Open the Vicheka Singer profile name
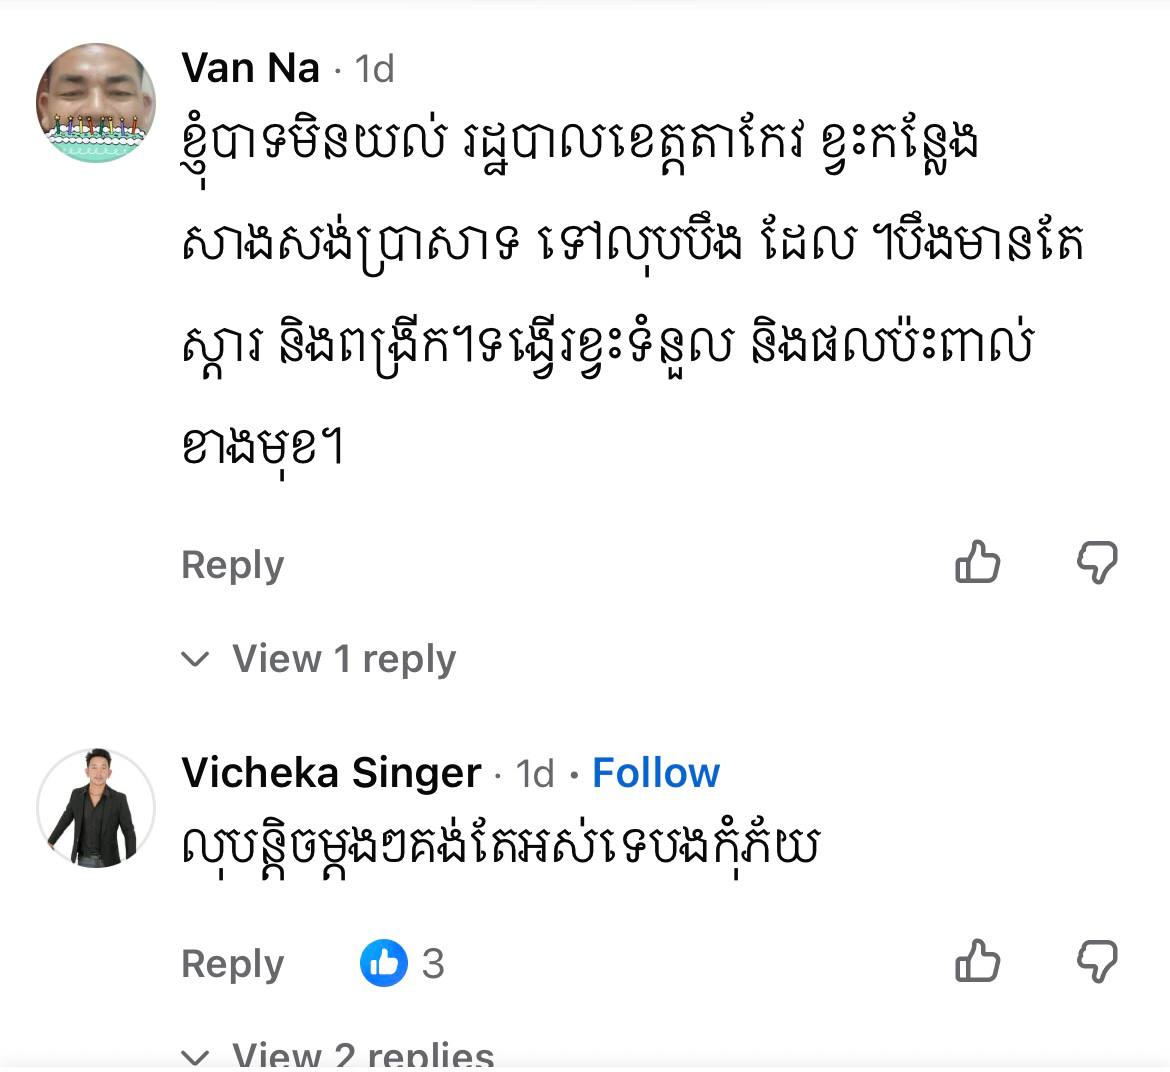The height and width of the screenshot is (1072, 1170). point(331,772)
